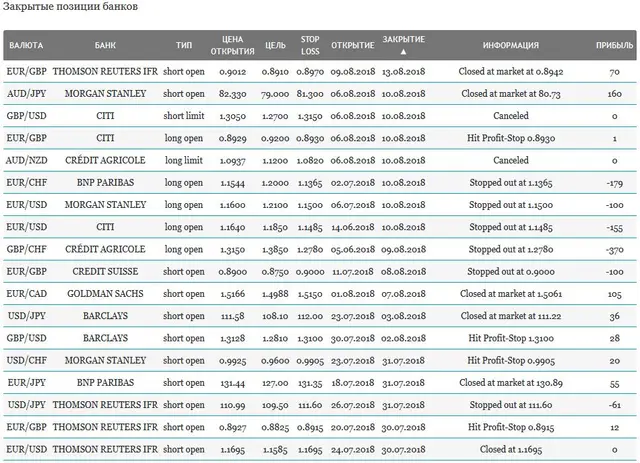This screenshot has width=640, height=463.
Task: Sort by the ВАЛЮТА column header
Action: point(26,45)
